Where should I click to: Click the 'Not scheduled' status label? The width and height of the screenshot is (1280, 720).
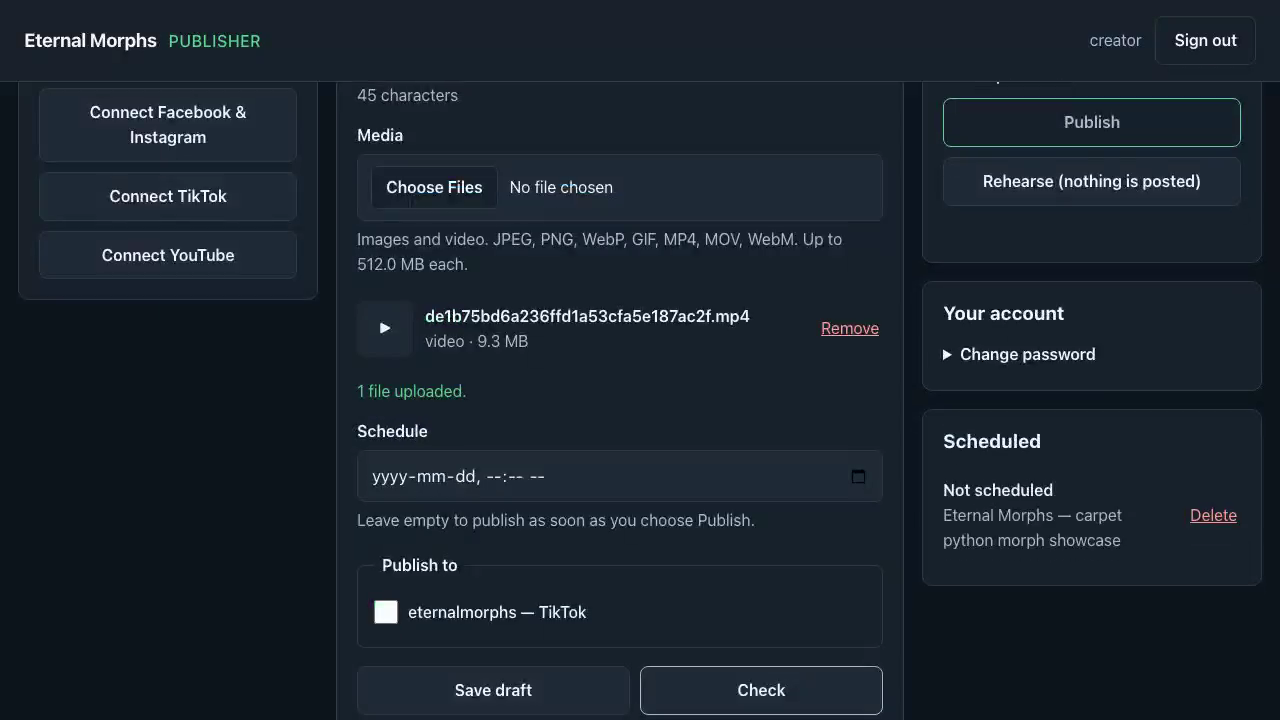[998, 490]
